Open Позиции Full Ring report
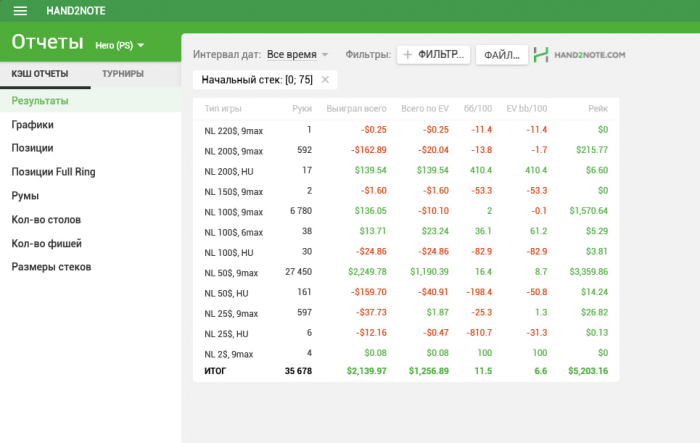 [53, 172]
